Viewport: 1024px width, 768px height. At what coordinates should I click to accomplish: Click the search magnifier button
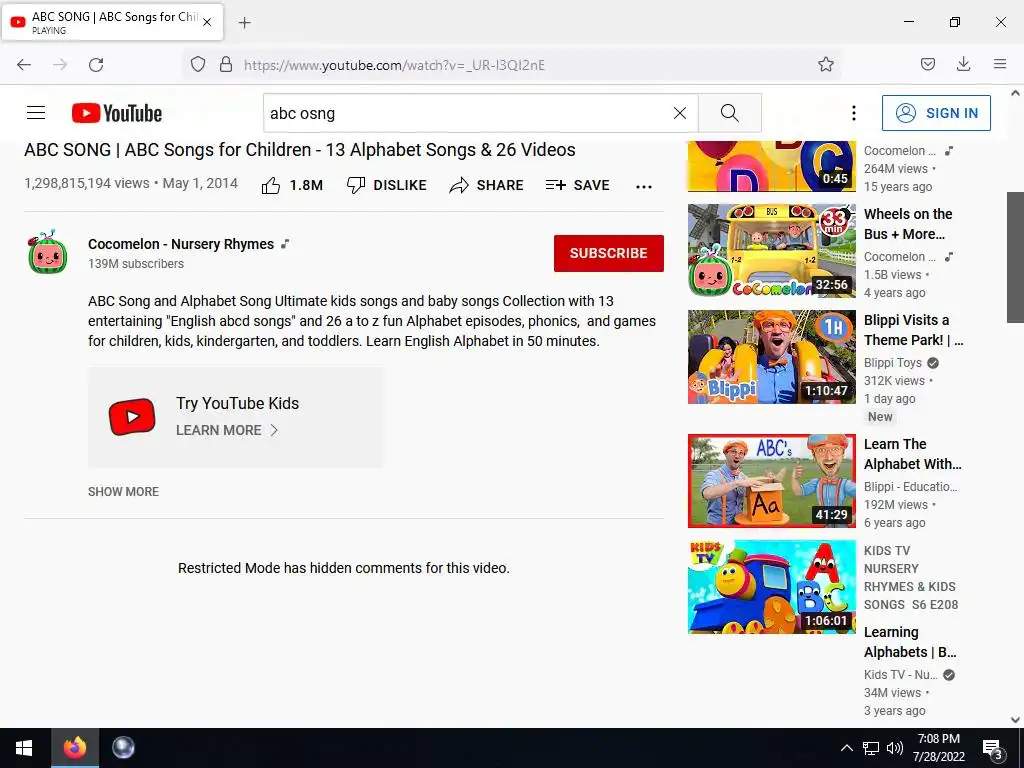[729, 113]
